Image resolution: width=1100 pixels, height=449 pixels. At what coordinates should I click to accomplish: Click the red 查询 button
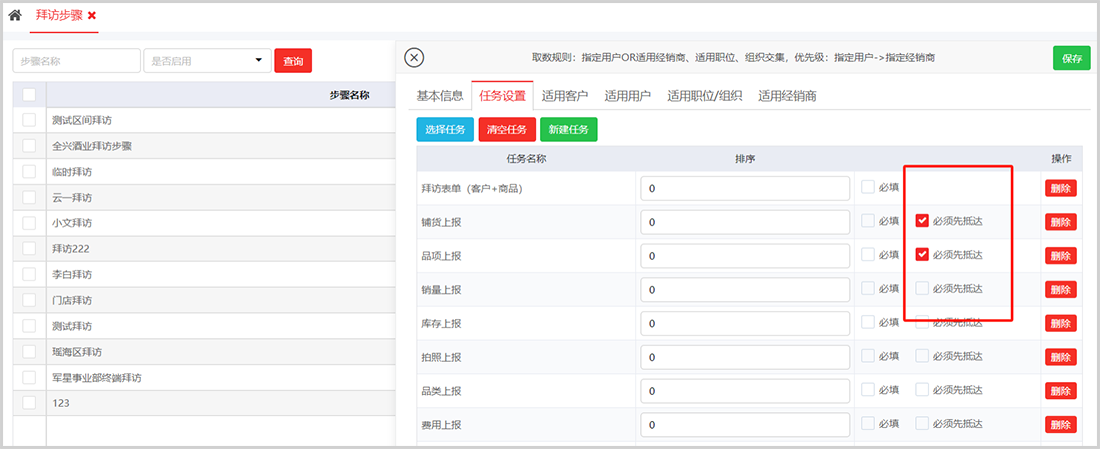point(293,61)
